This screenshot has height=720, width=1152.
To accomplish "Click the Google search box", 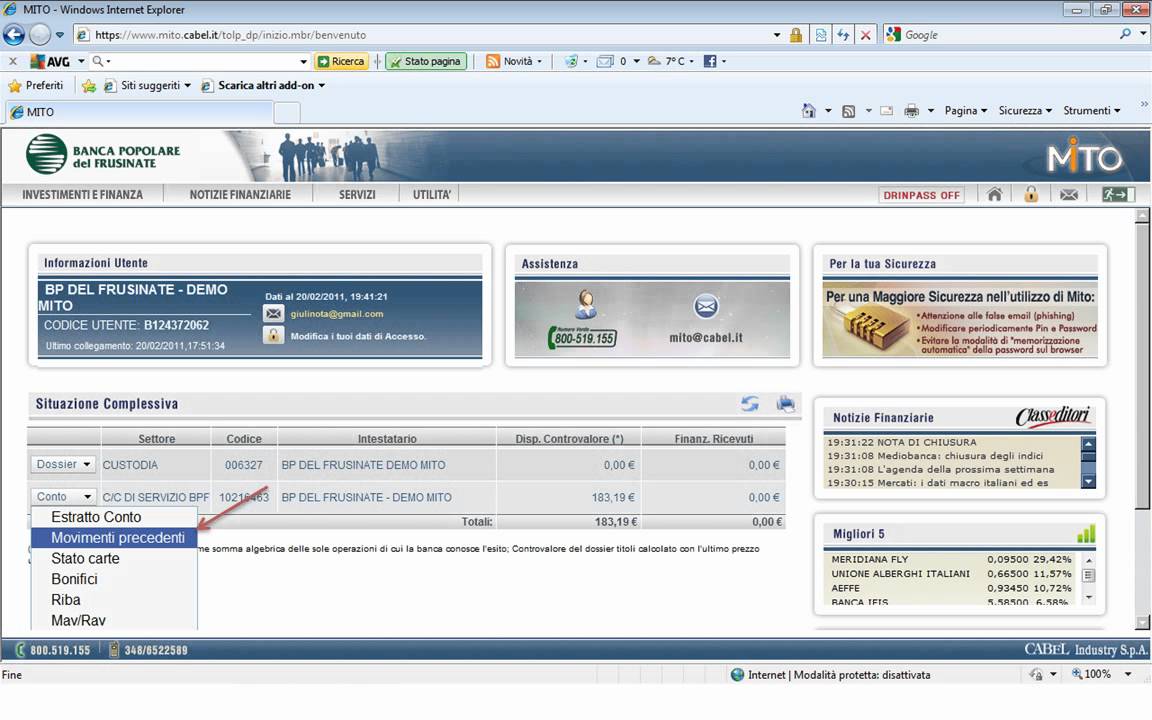I will 1007,35.
